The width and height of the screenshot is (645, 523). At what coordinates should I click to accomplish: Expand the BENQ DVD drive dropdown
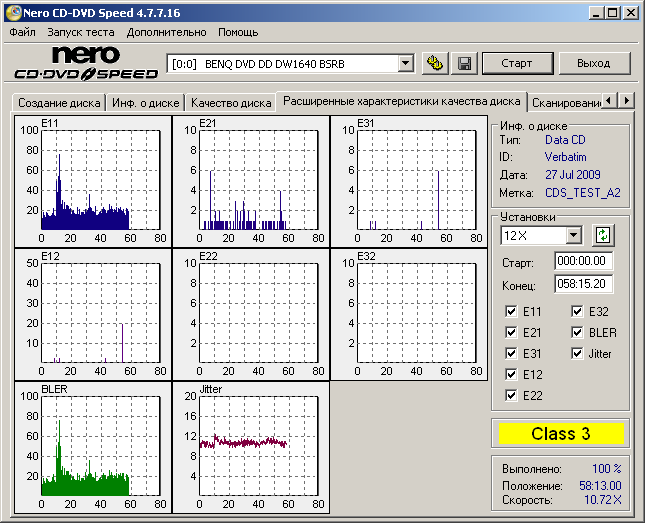(405, 63)
